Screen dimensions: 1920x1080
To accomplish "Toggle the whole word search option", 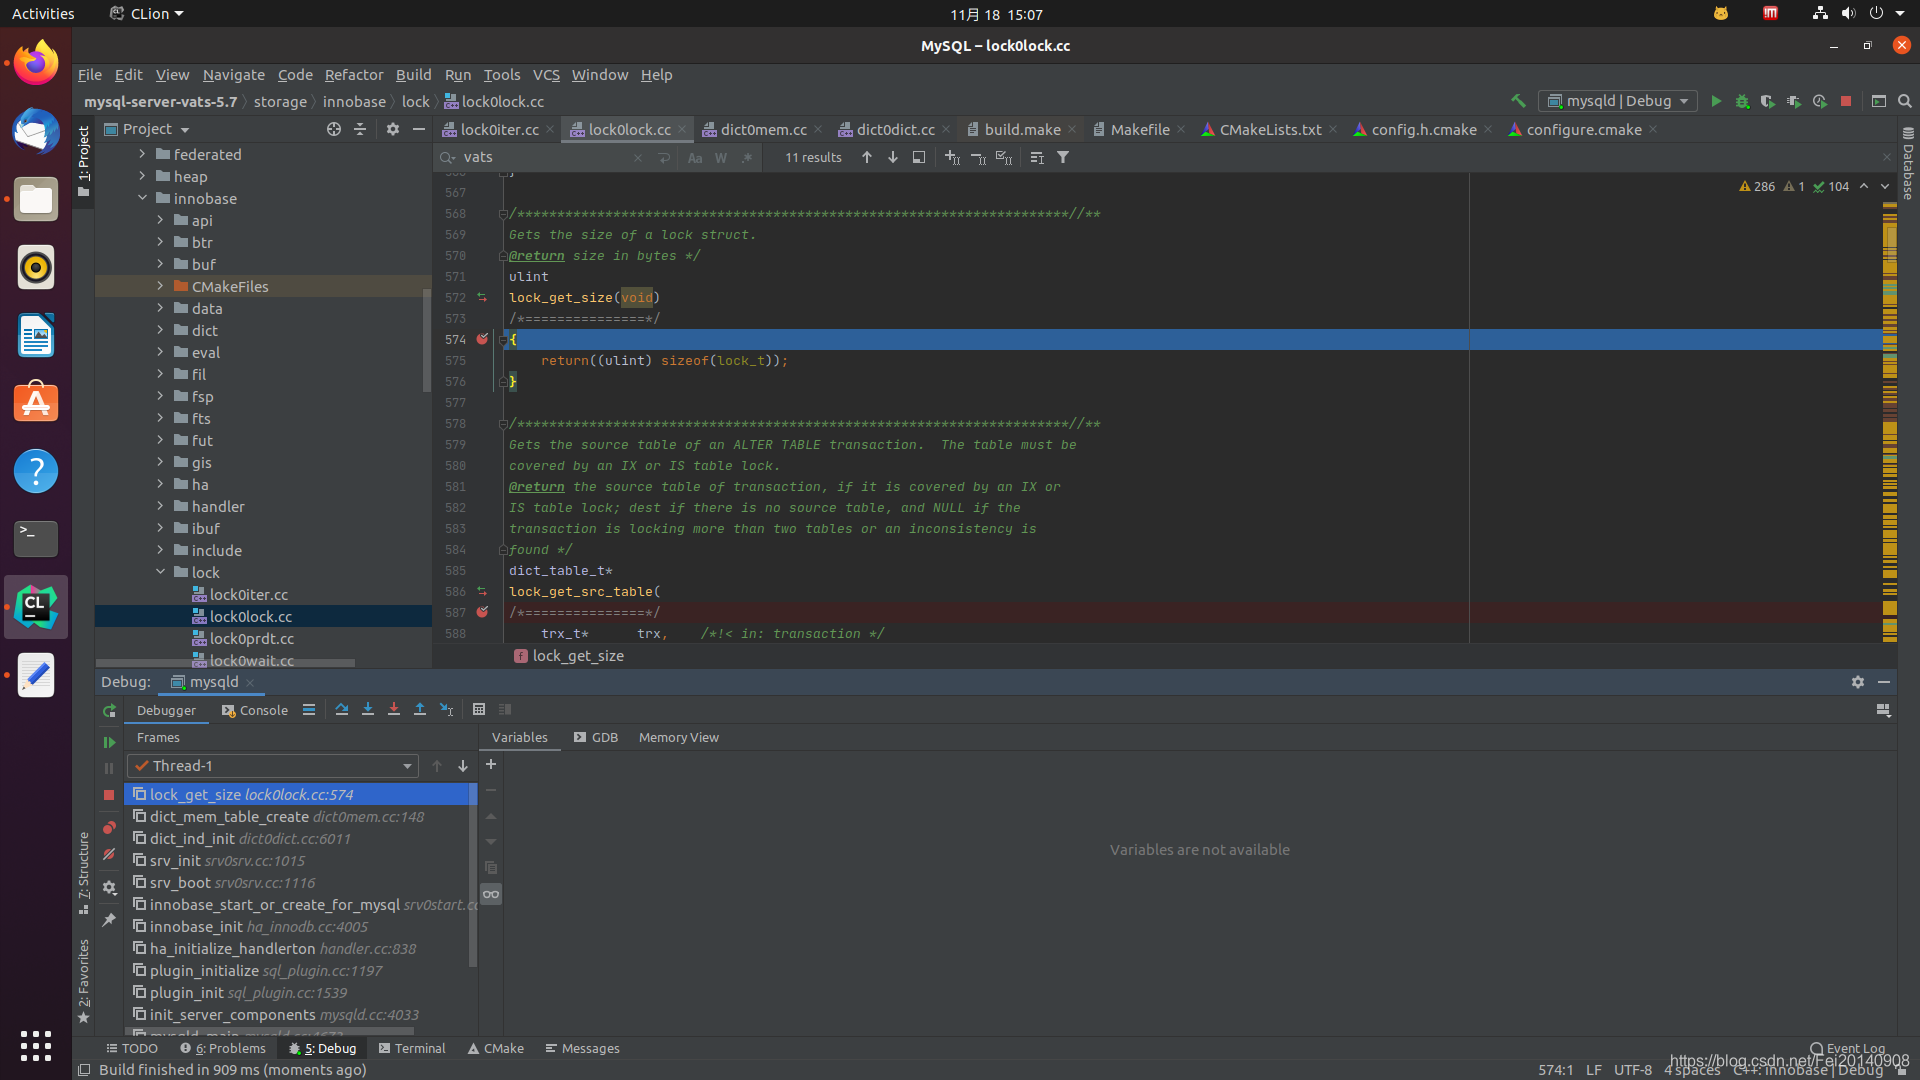I will [x=721, y=157].
